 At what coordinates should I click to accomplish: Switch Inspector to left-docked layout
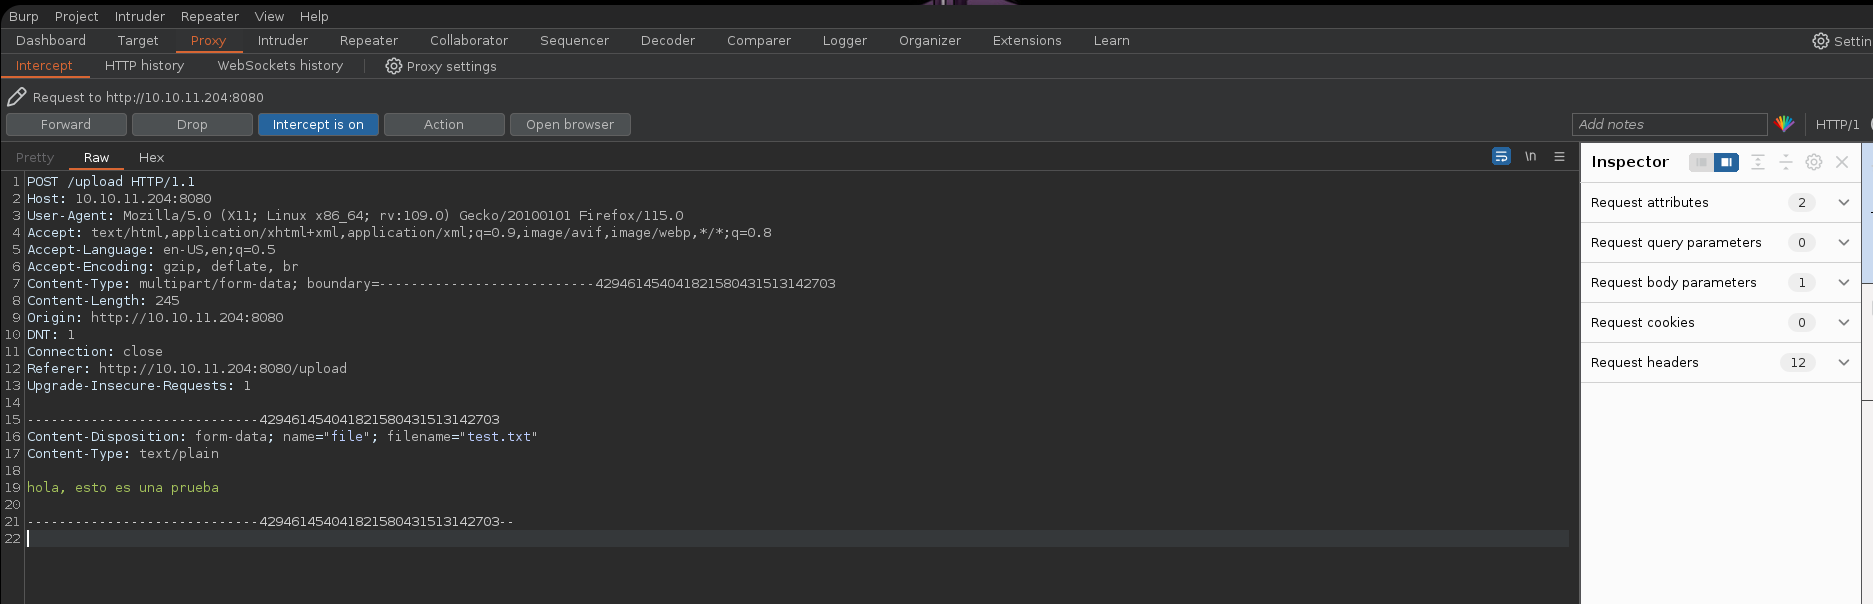1700,162
